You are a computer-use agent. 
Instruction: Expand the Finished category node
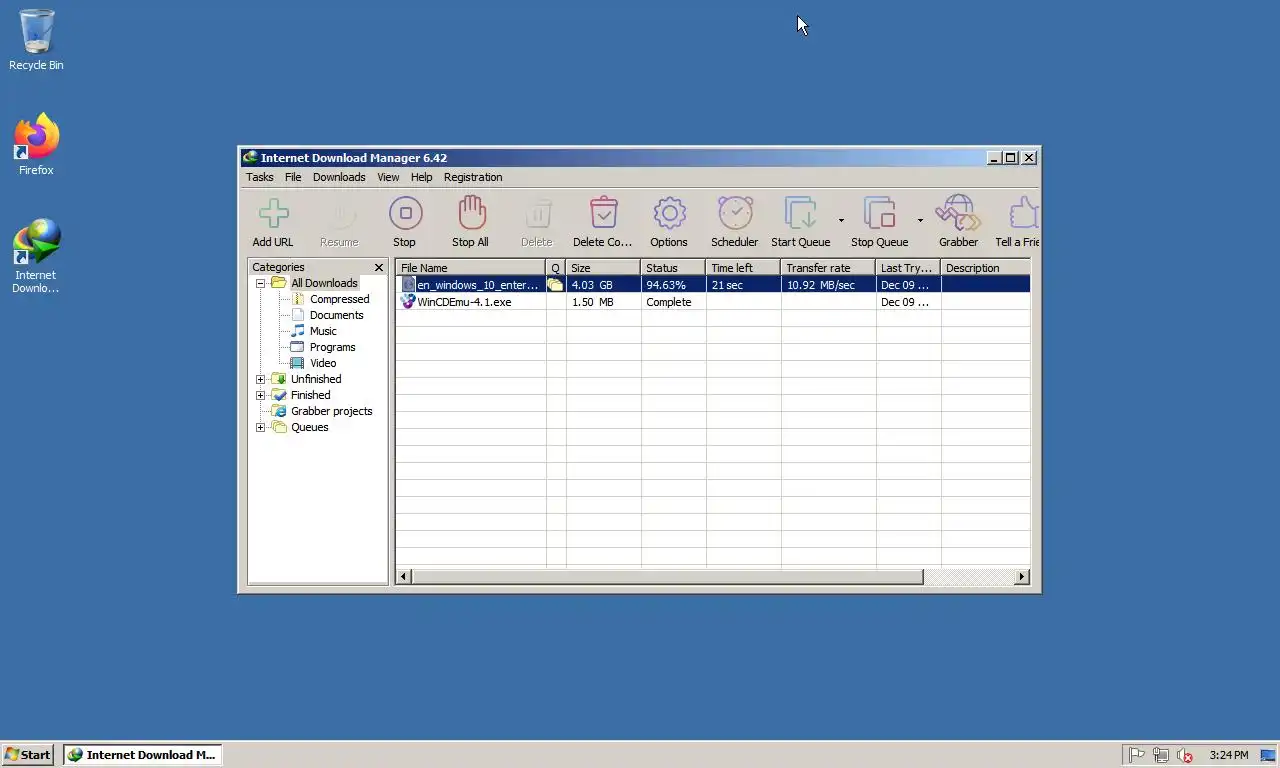tap(261, 395)
